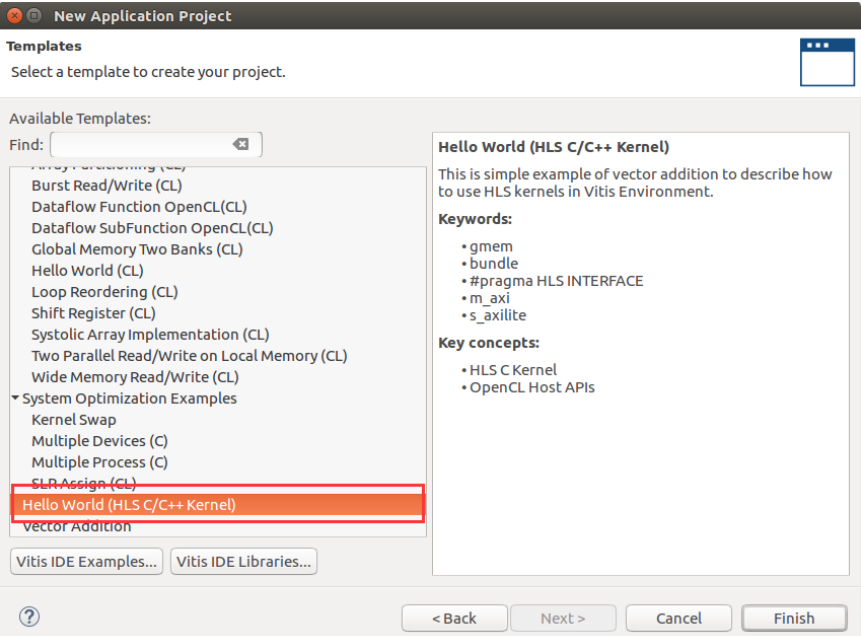Cancel the new project wizard
The width and height of the screenshot is (861, 636).
tap(679, 618)
